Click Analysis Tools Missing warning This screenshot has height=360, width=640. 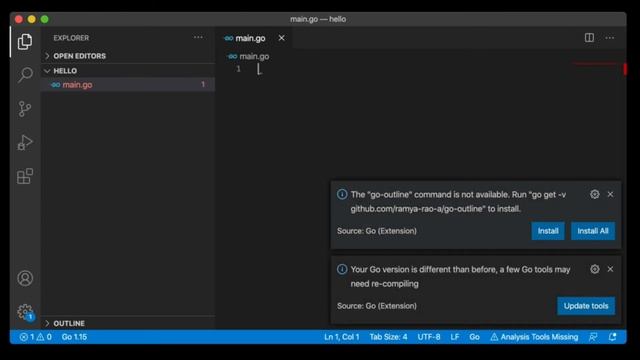(534, 337)
